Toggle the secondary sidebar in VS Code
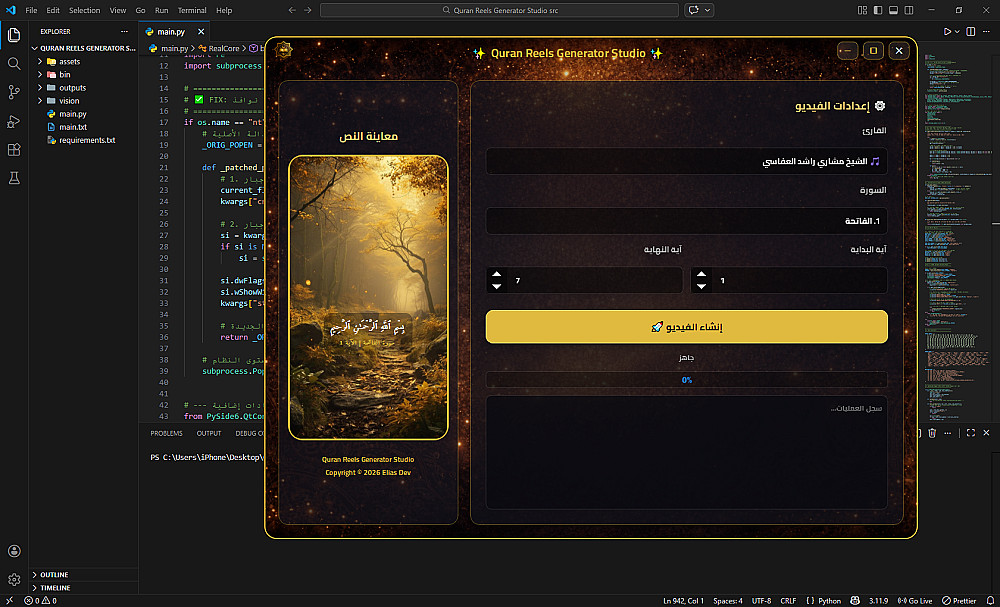This screenshot has width=1000, height=607. click(x=909, y=10)
